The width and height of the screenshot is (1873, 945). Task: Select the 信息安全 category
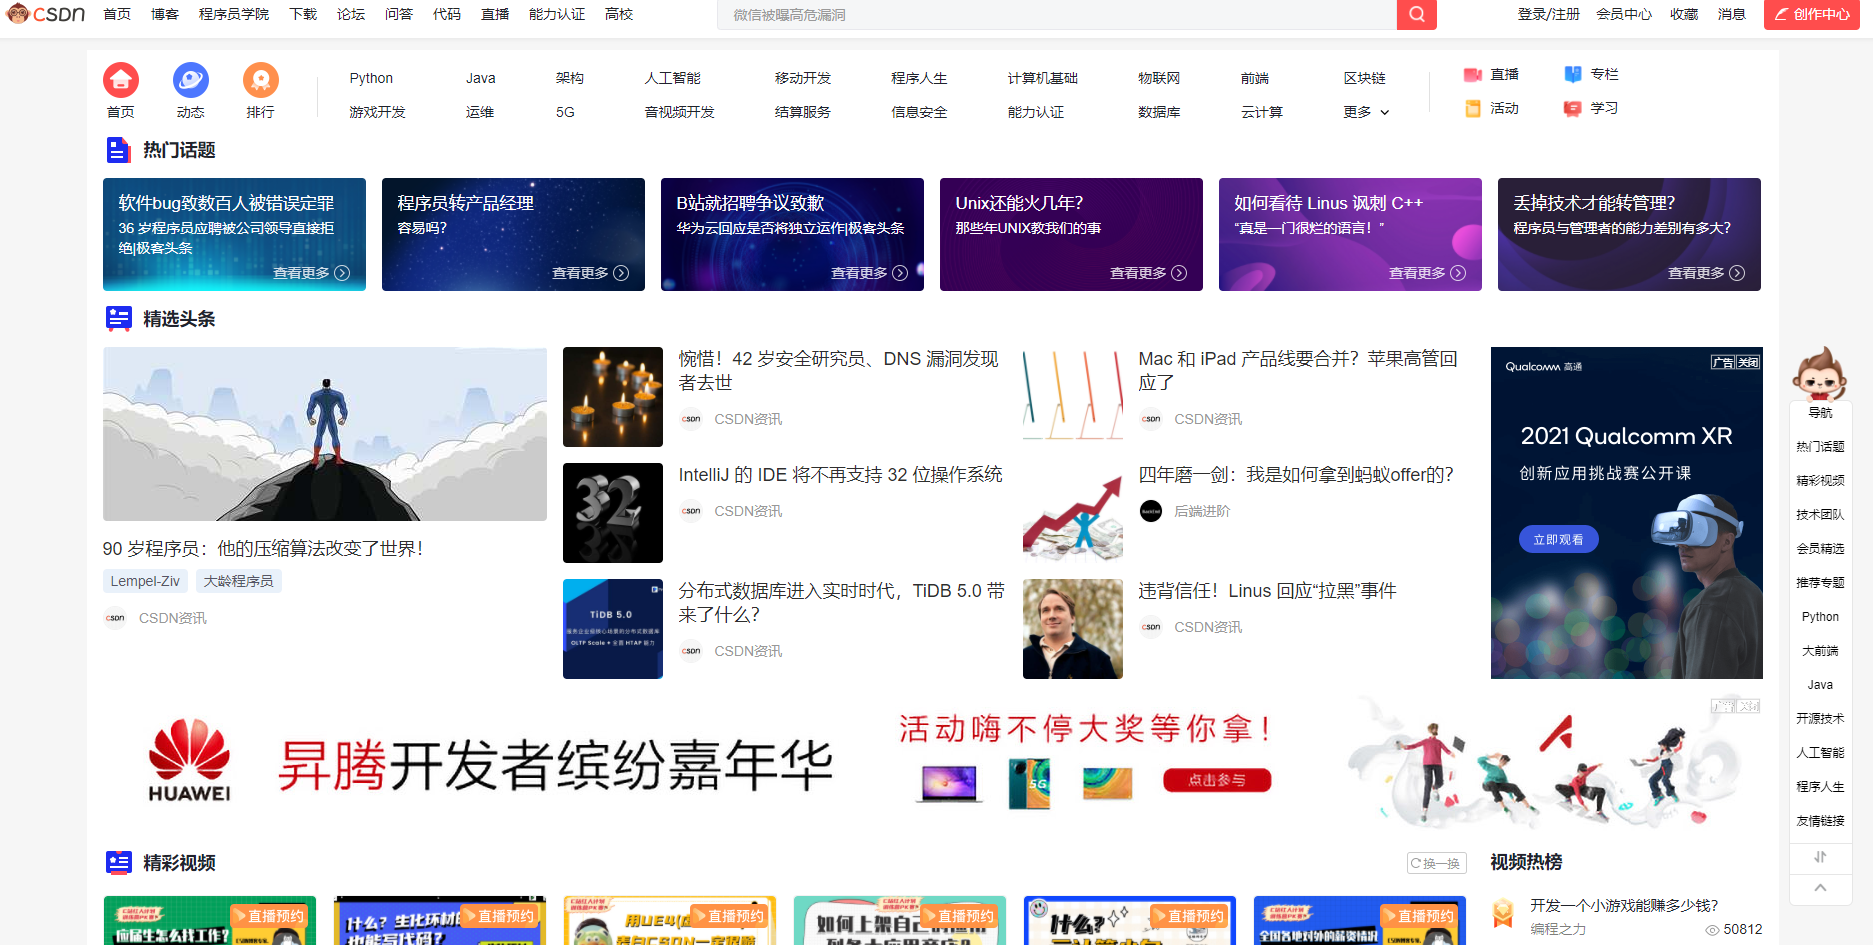(919, 112)
